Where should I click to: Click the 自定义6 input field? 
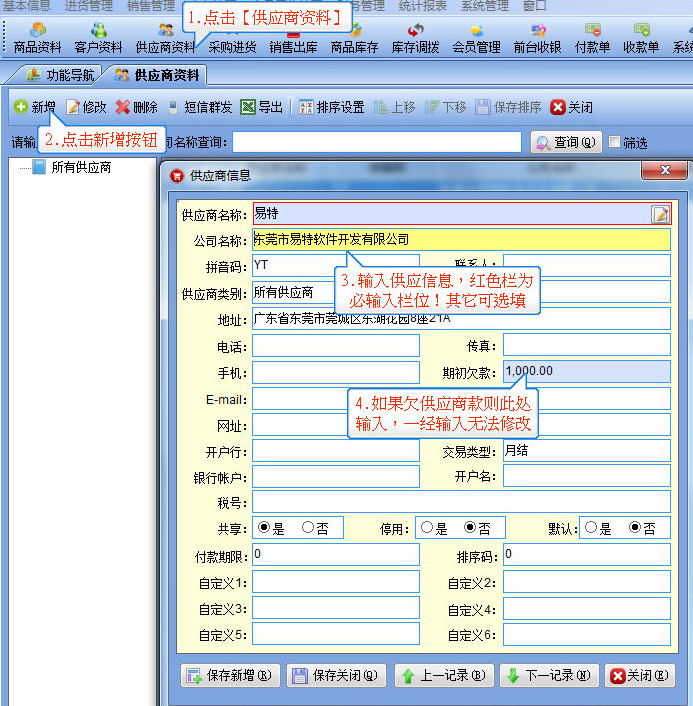(587, 634)
